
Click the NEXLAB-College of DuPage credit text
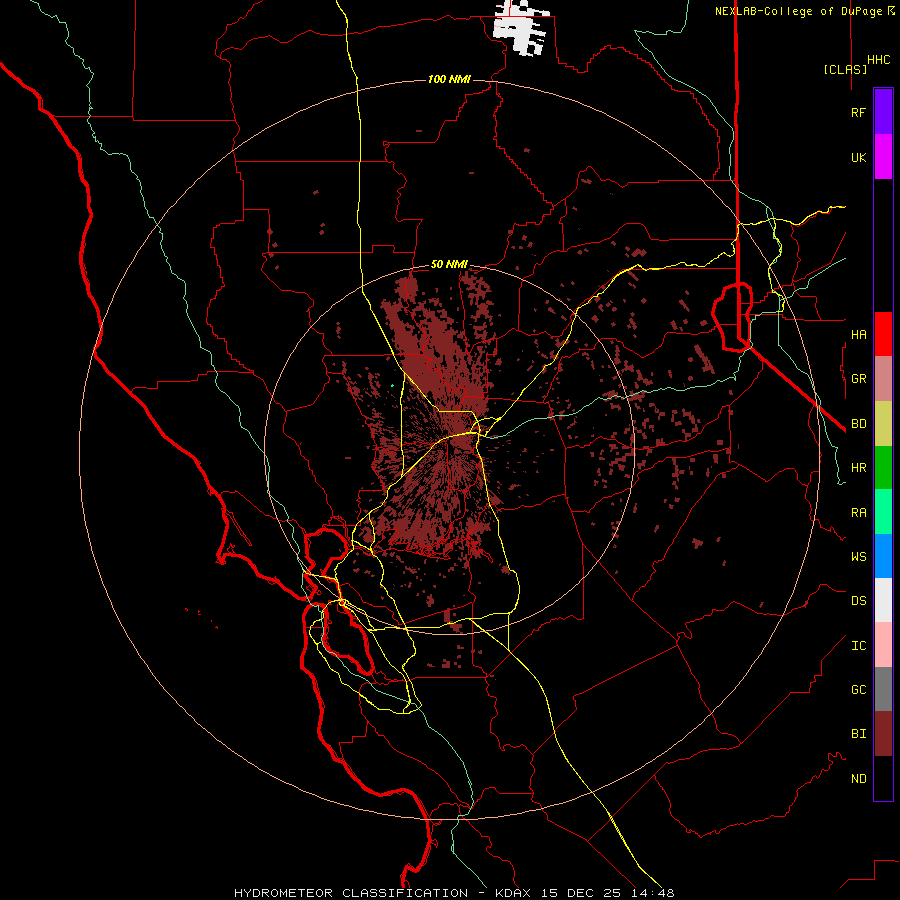click(x=798, y=11)
